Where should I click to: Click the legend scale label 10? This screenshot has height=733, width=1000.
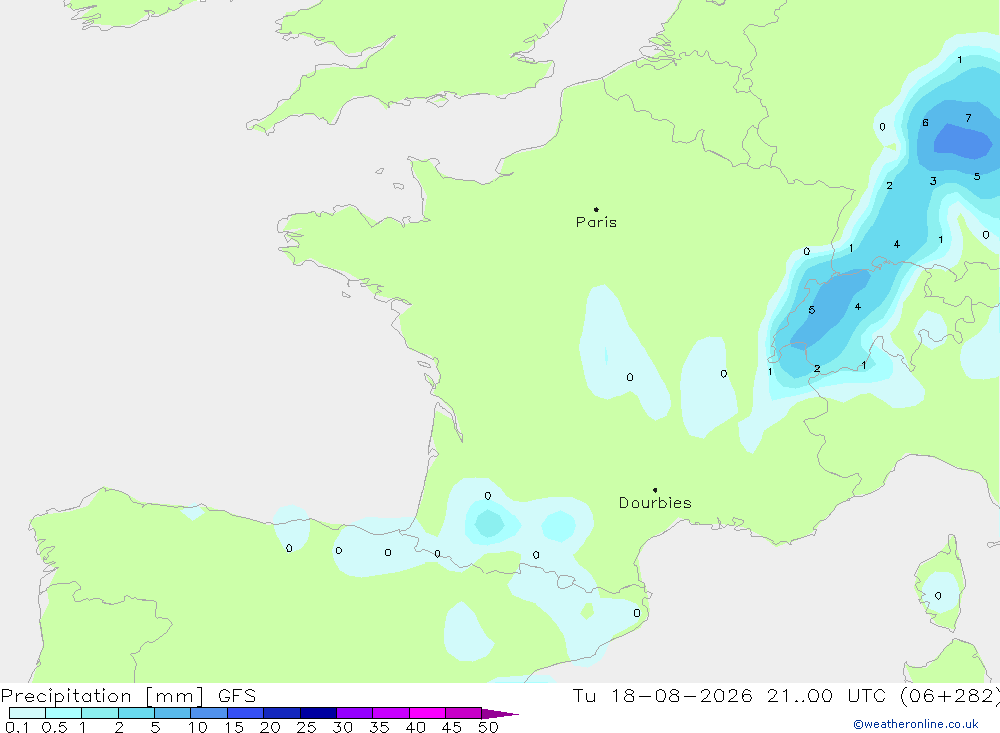click(198, 727)
